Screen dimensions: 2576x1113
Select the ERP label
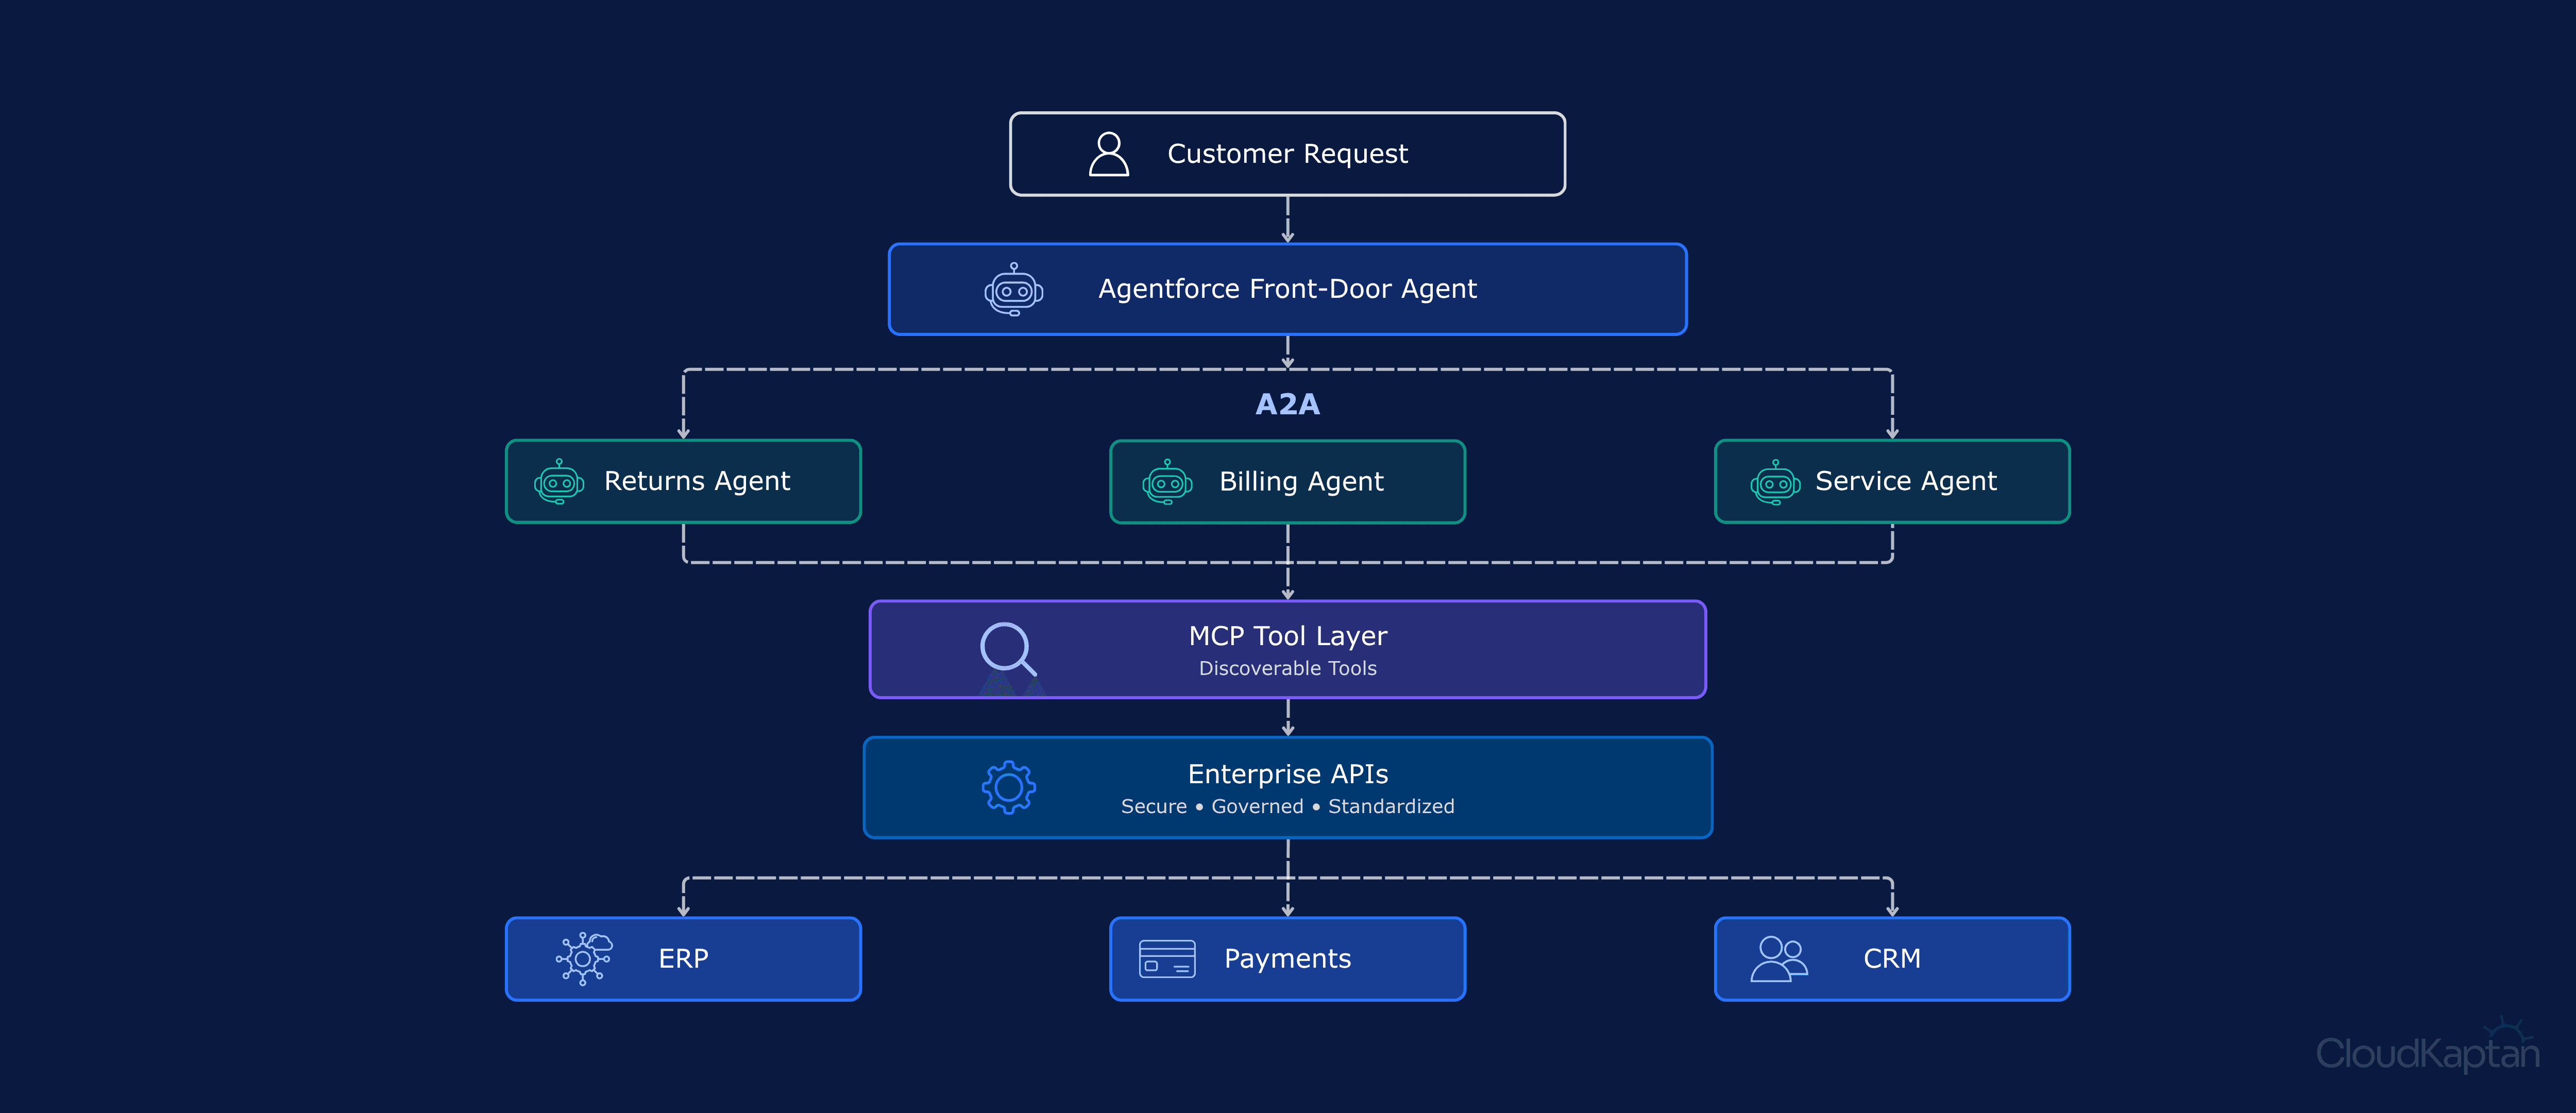point(683,959)
